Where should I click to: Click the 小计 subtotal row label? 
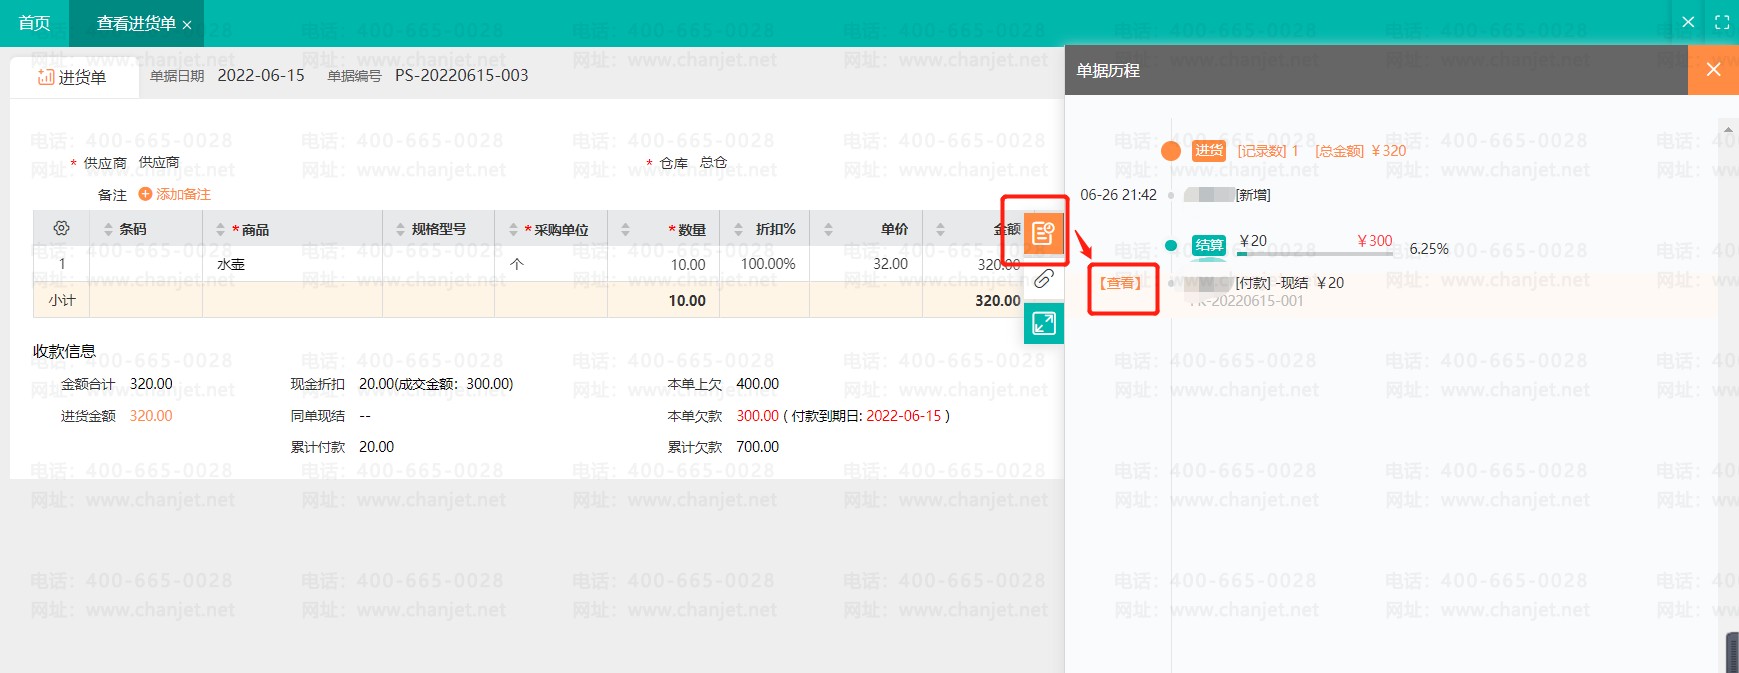point(62,300)
